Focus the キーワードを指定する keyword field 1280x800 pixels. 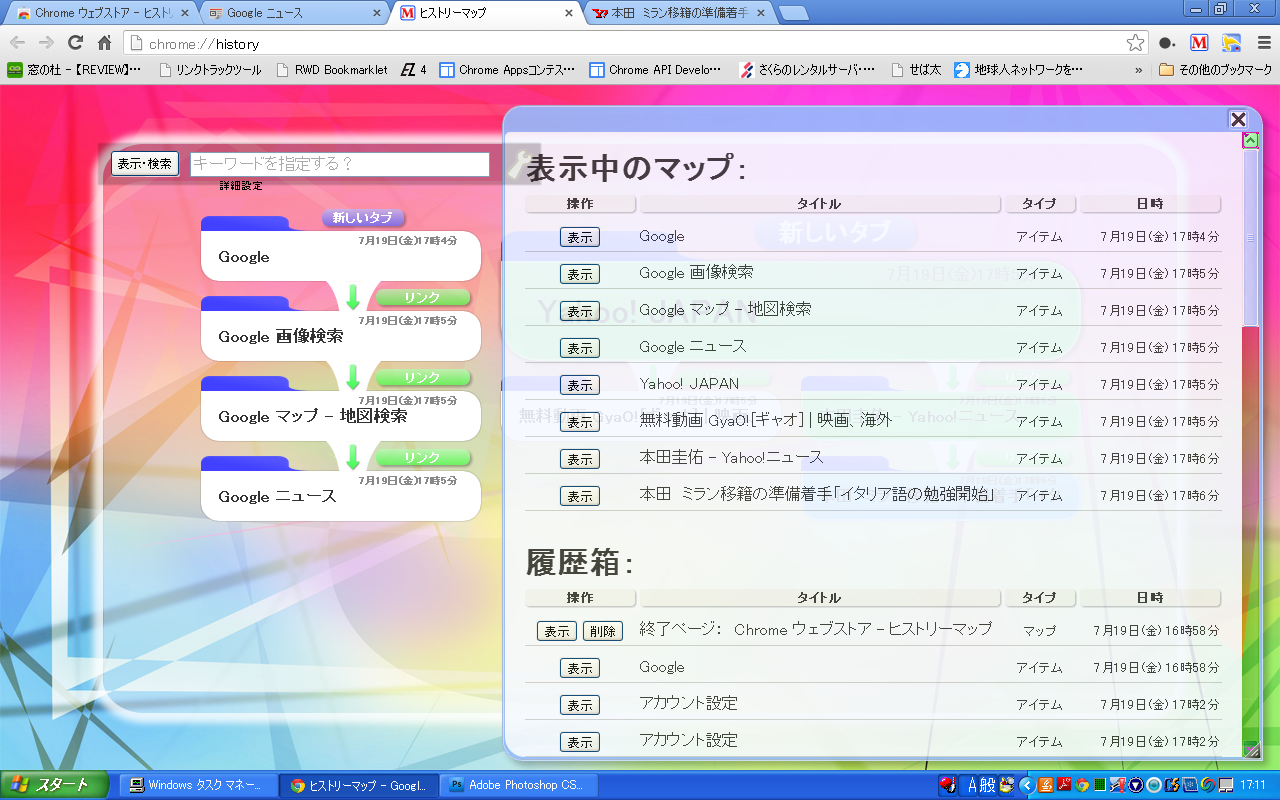click(x=340, y=164)
